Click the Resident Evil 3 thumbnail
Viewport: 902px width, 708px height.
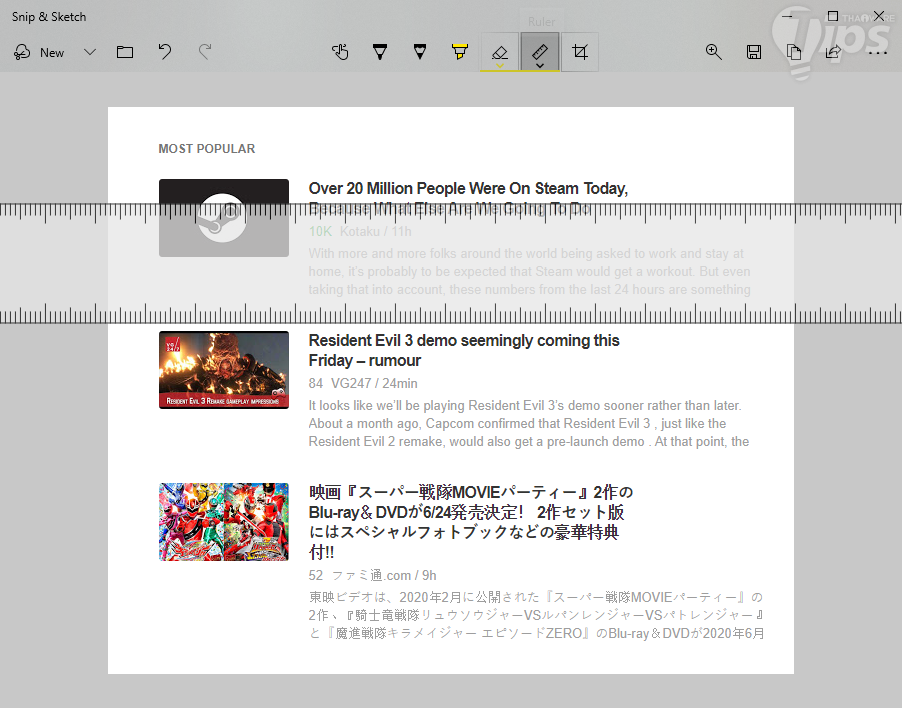(224, 370)
